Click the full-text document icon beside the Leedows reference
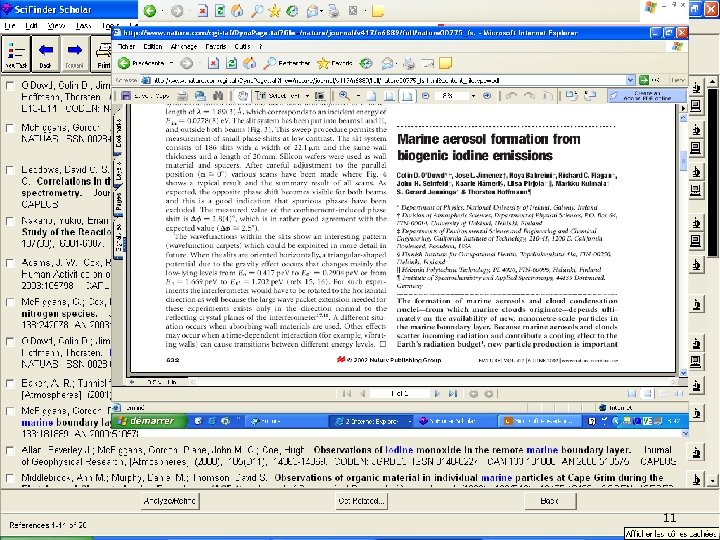The image size is (720, 540). [x=696, y=190]
